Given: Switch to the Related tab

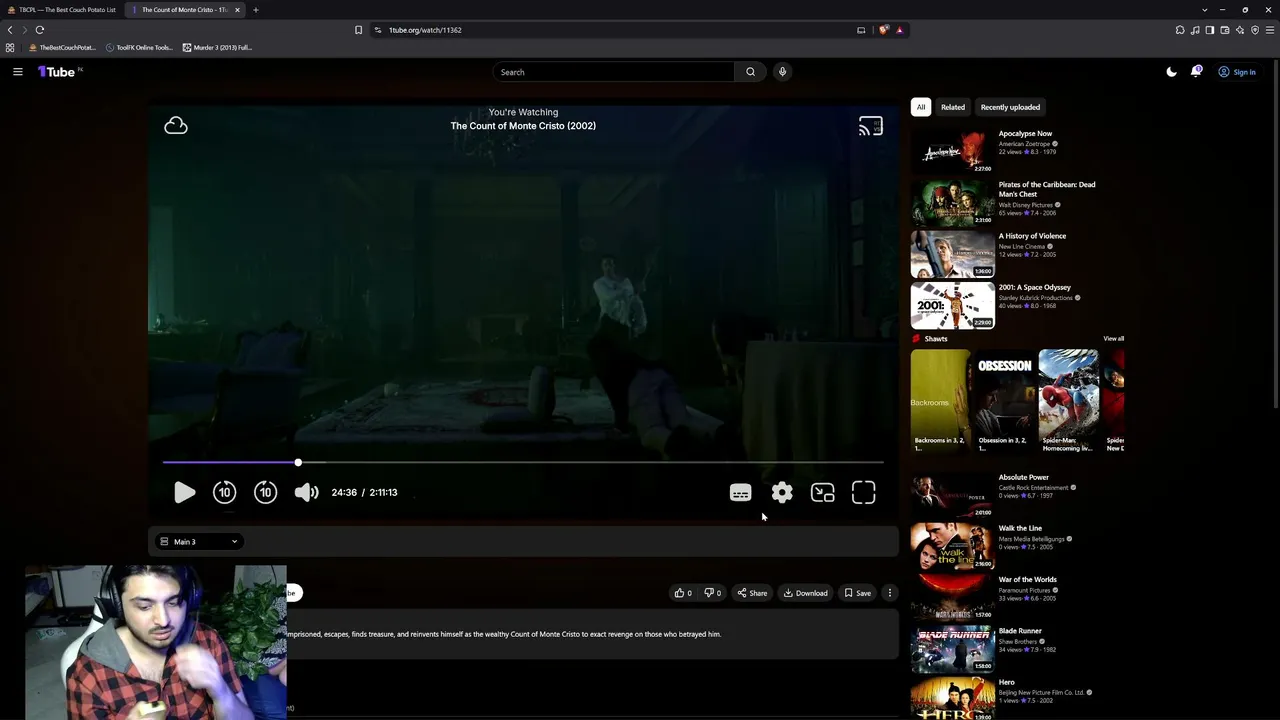Looking at the screenshot, I should click(x=953, y=107).
